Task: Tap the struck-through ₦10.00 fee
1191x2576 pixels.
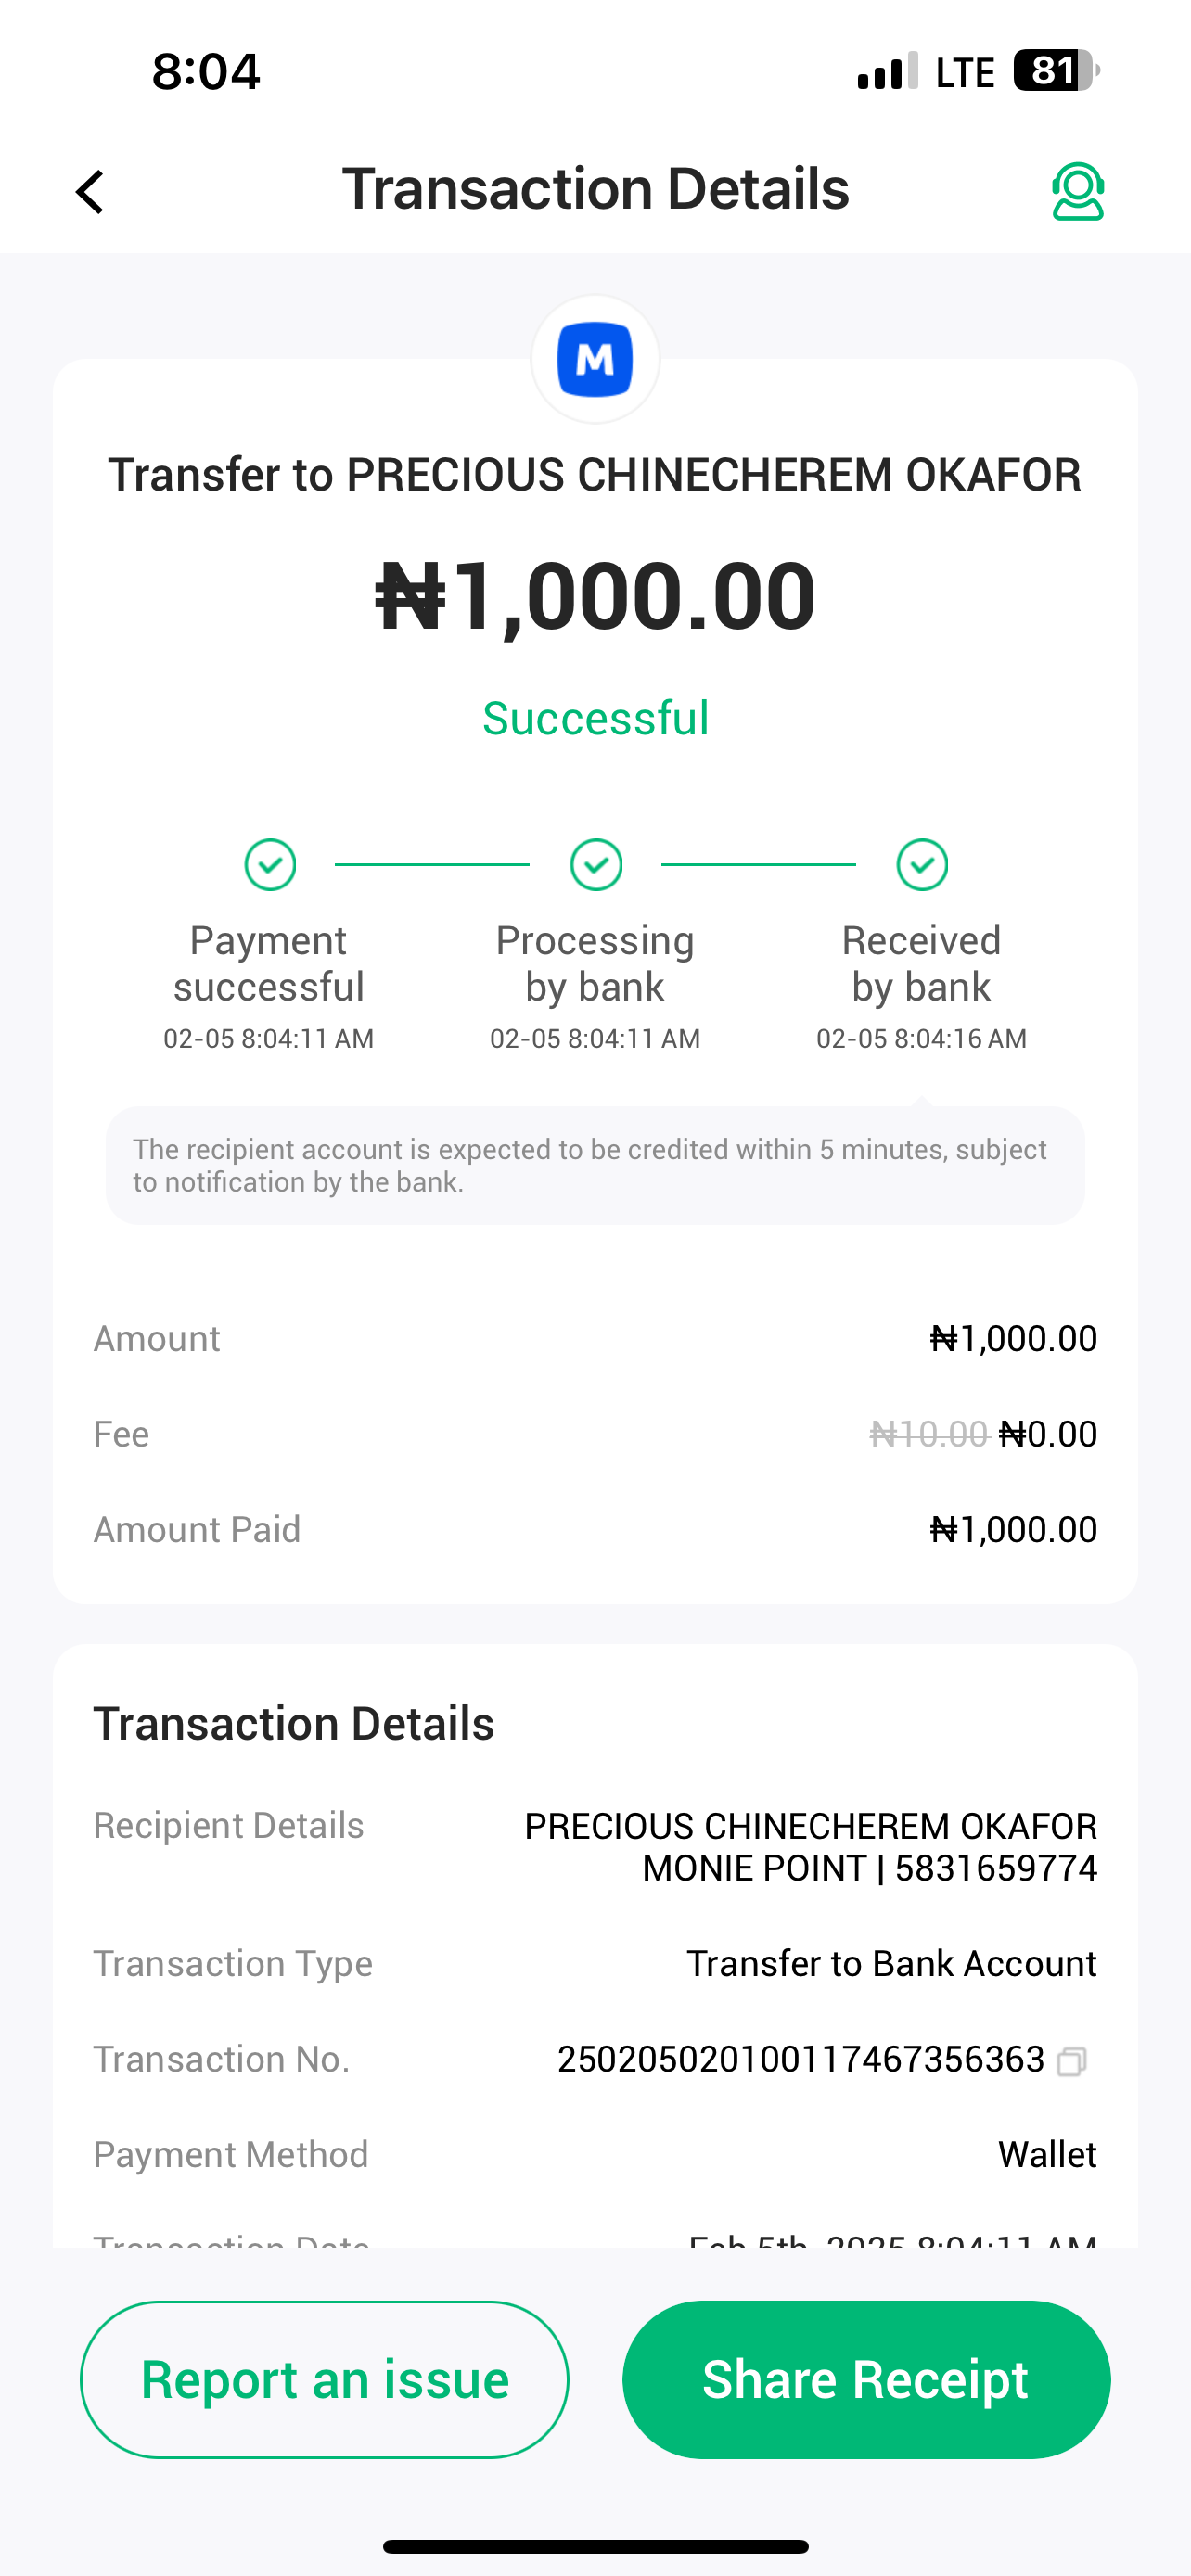Action: tap(929, 1434)
